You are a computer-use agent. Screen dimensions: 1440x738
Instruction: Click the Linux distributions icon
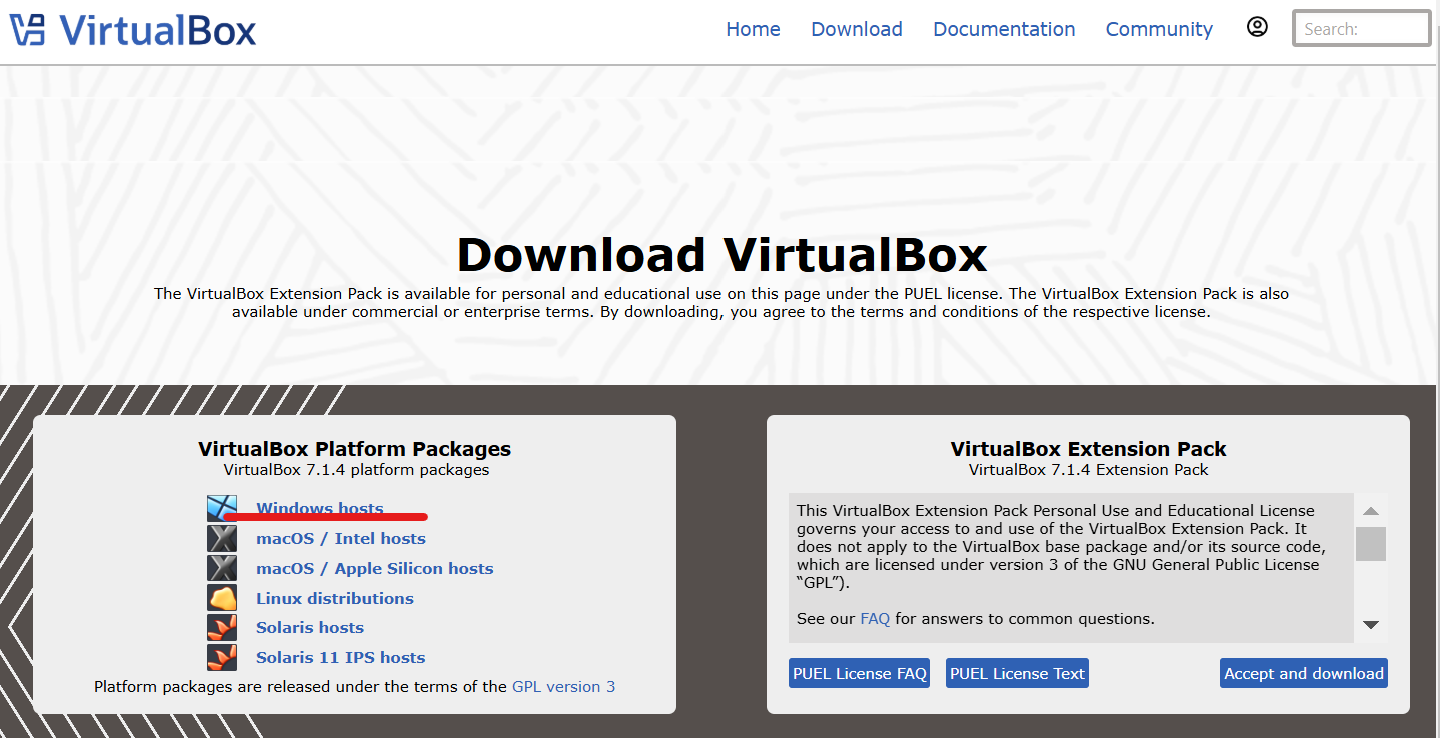pos(222,598)
